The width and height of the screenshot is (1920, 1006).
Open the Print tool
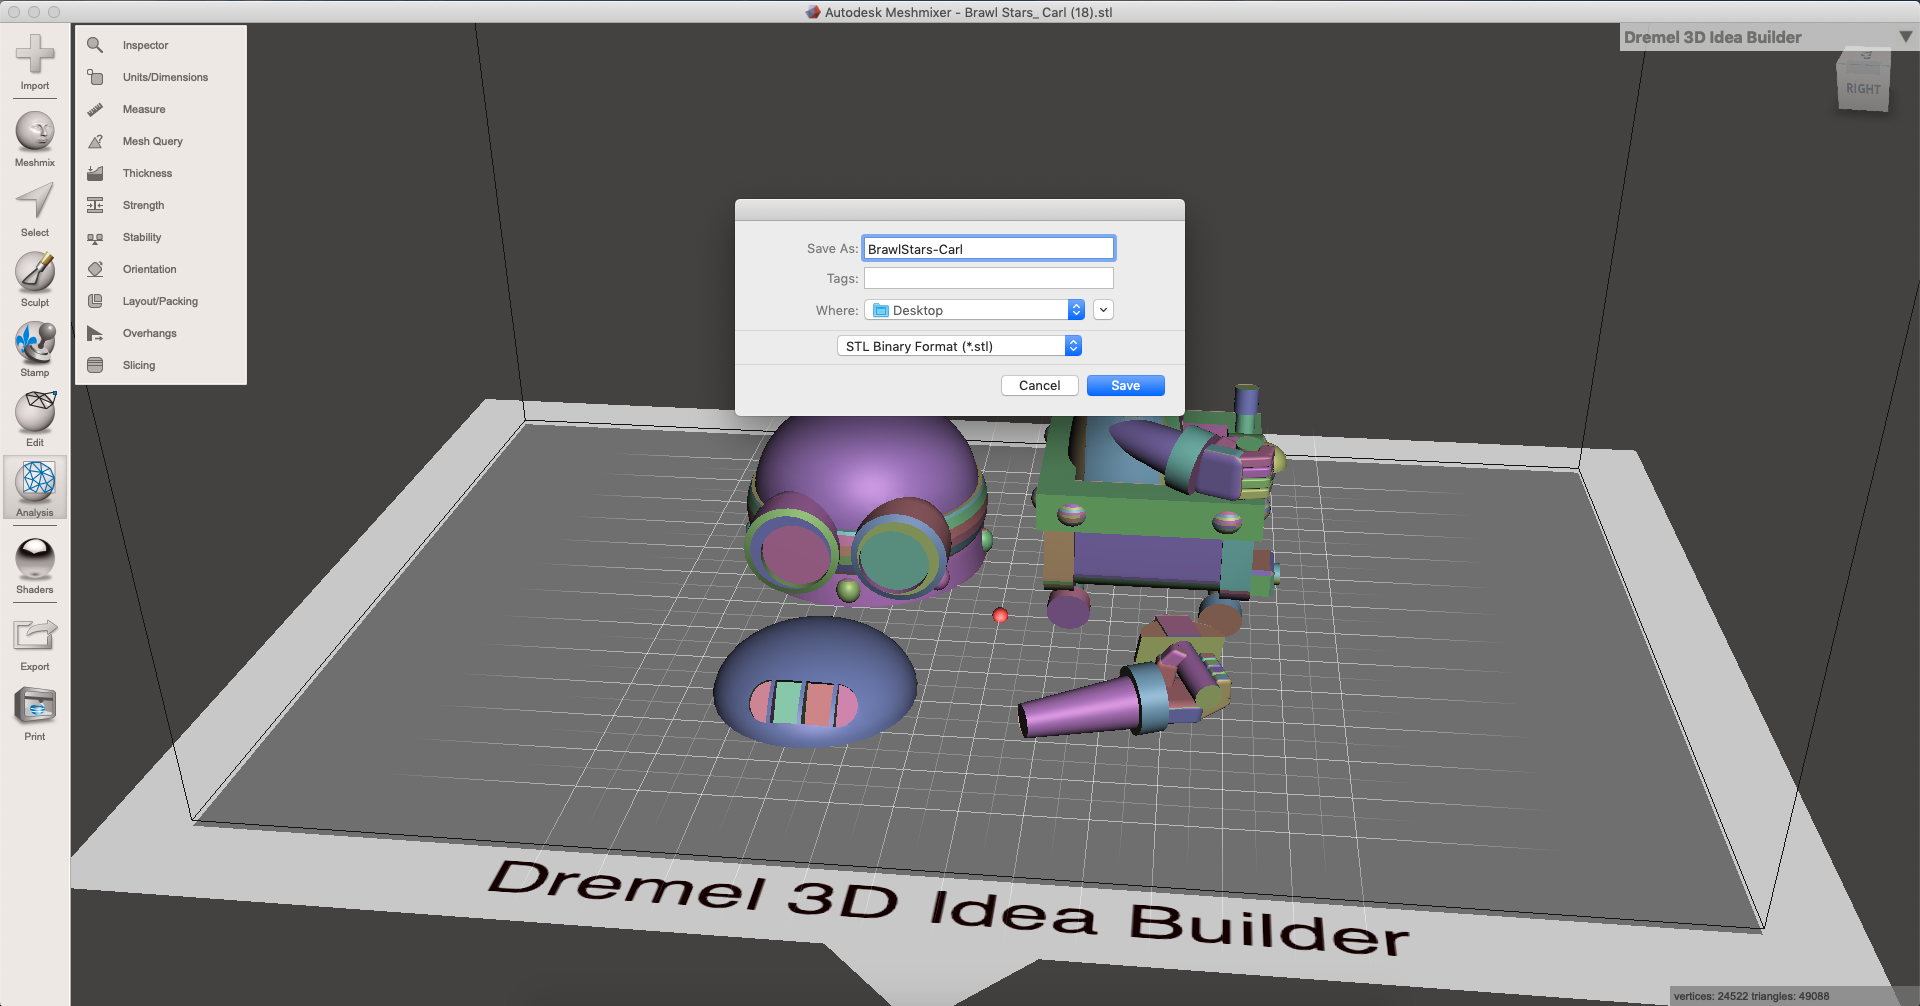35,713
